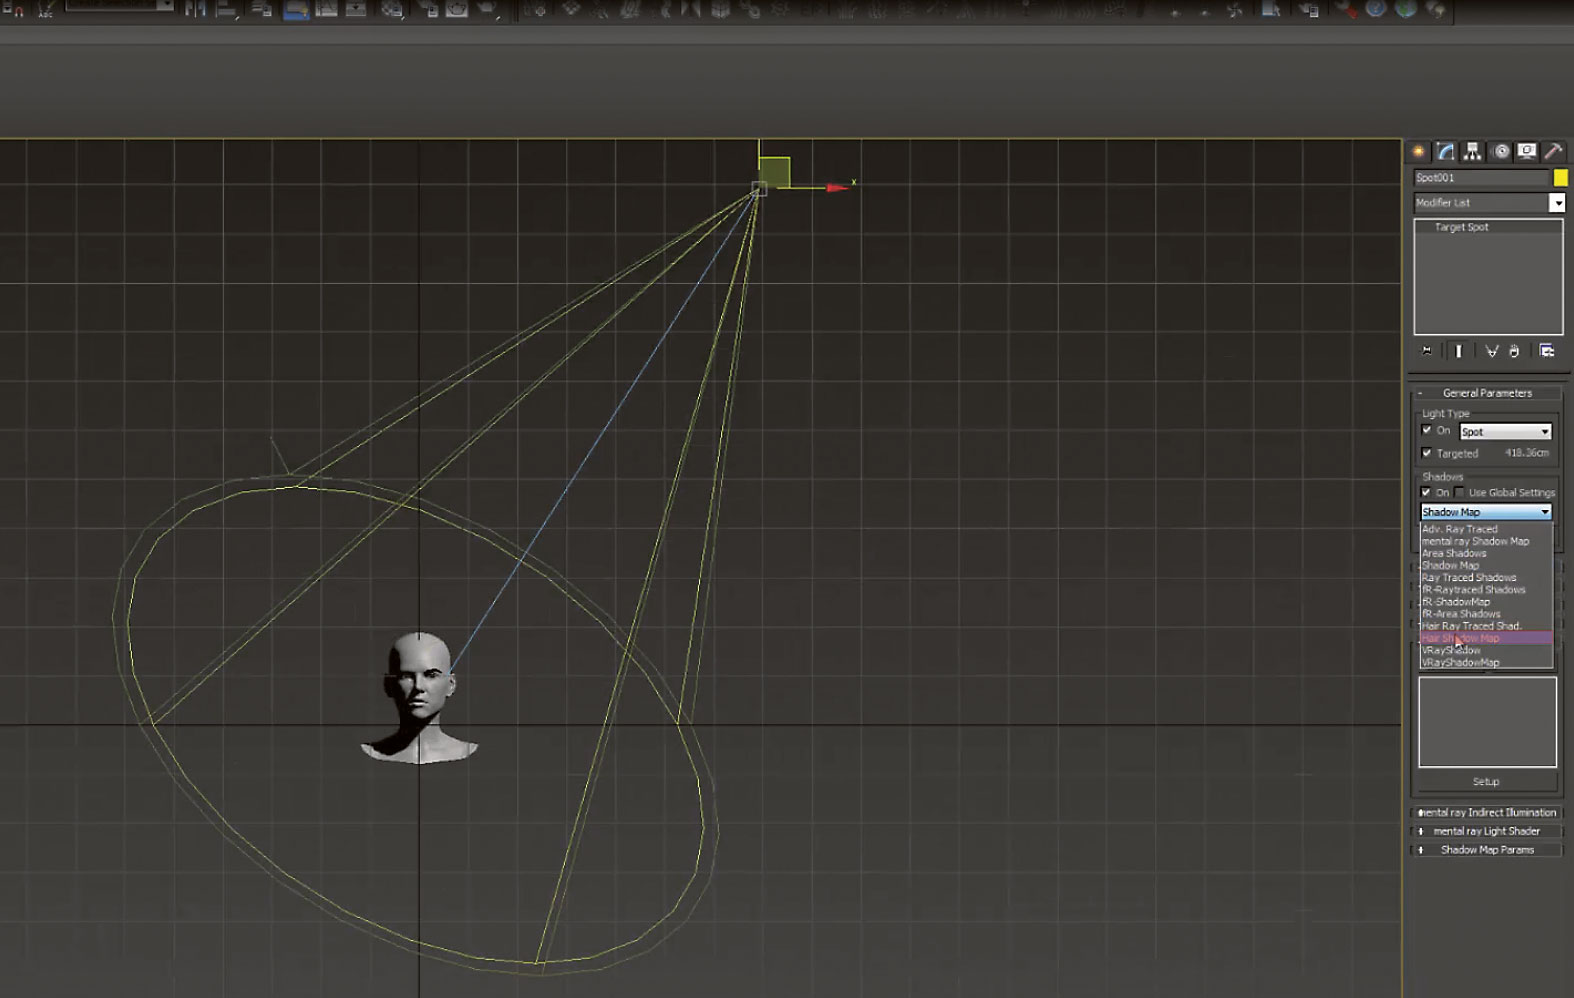Choose Shadow Map list option
The image size is (1574, 998).
(1486, 565)
